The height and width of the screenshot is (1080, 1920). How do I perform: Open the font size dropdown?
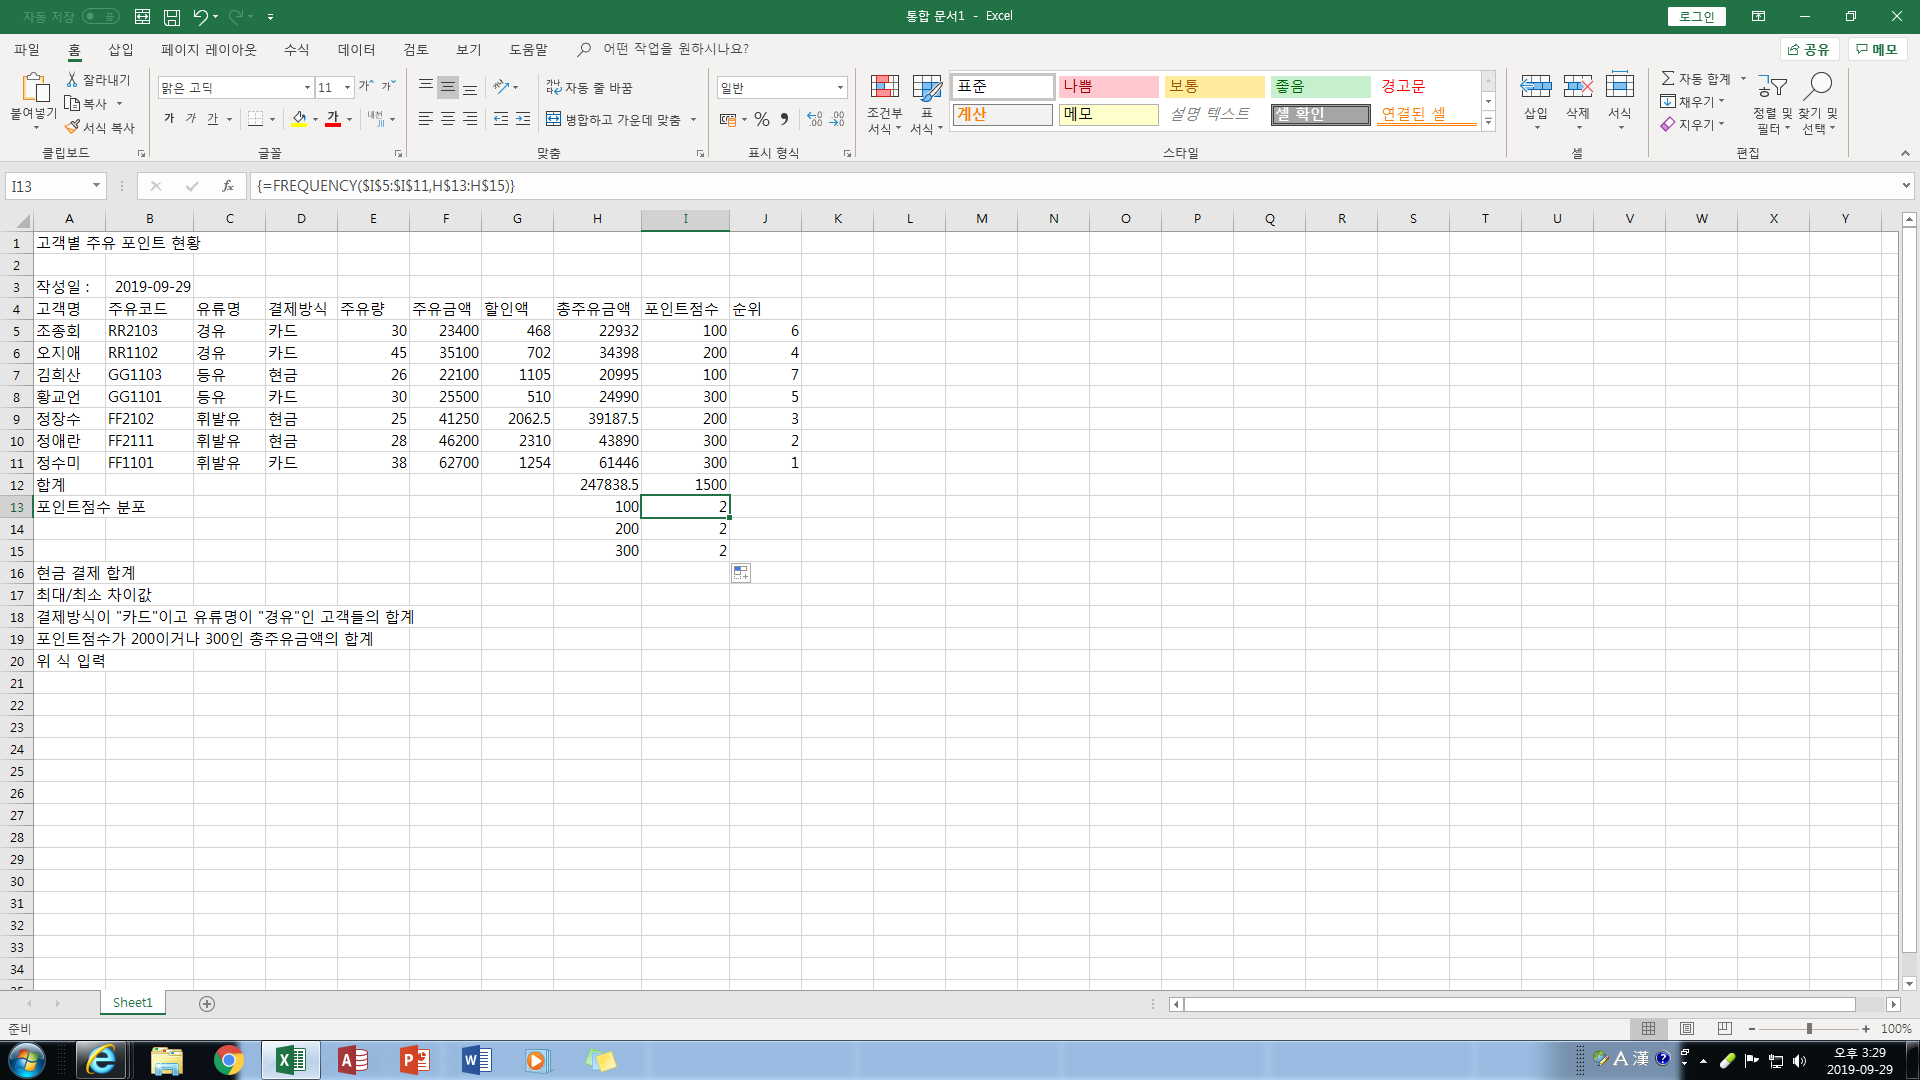pos(347,88)
